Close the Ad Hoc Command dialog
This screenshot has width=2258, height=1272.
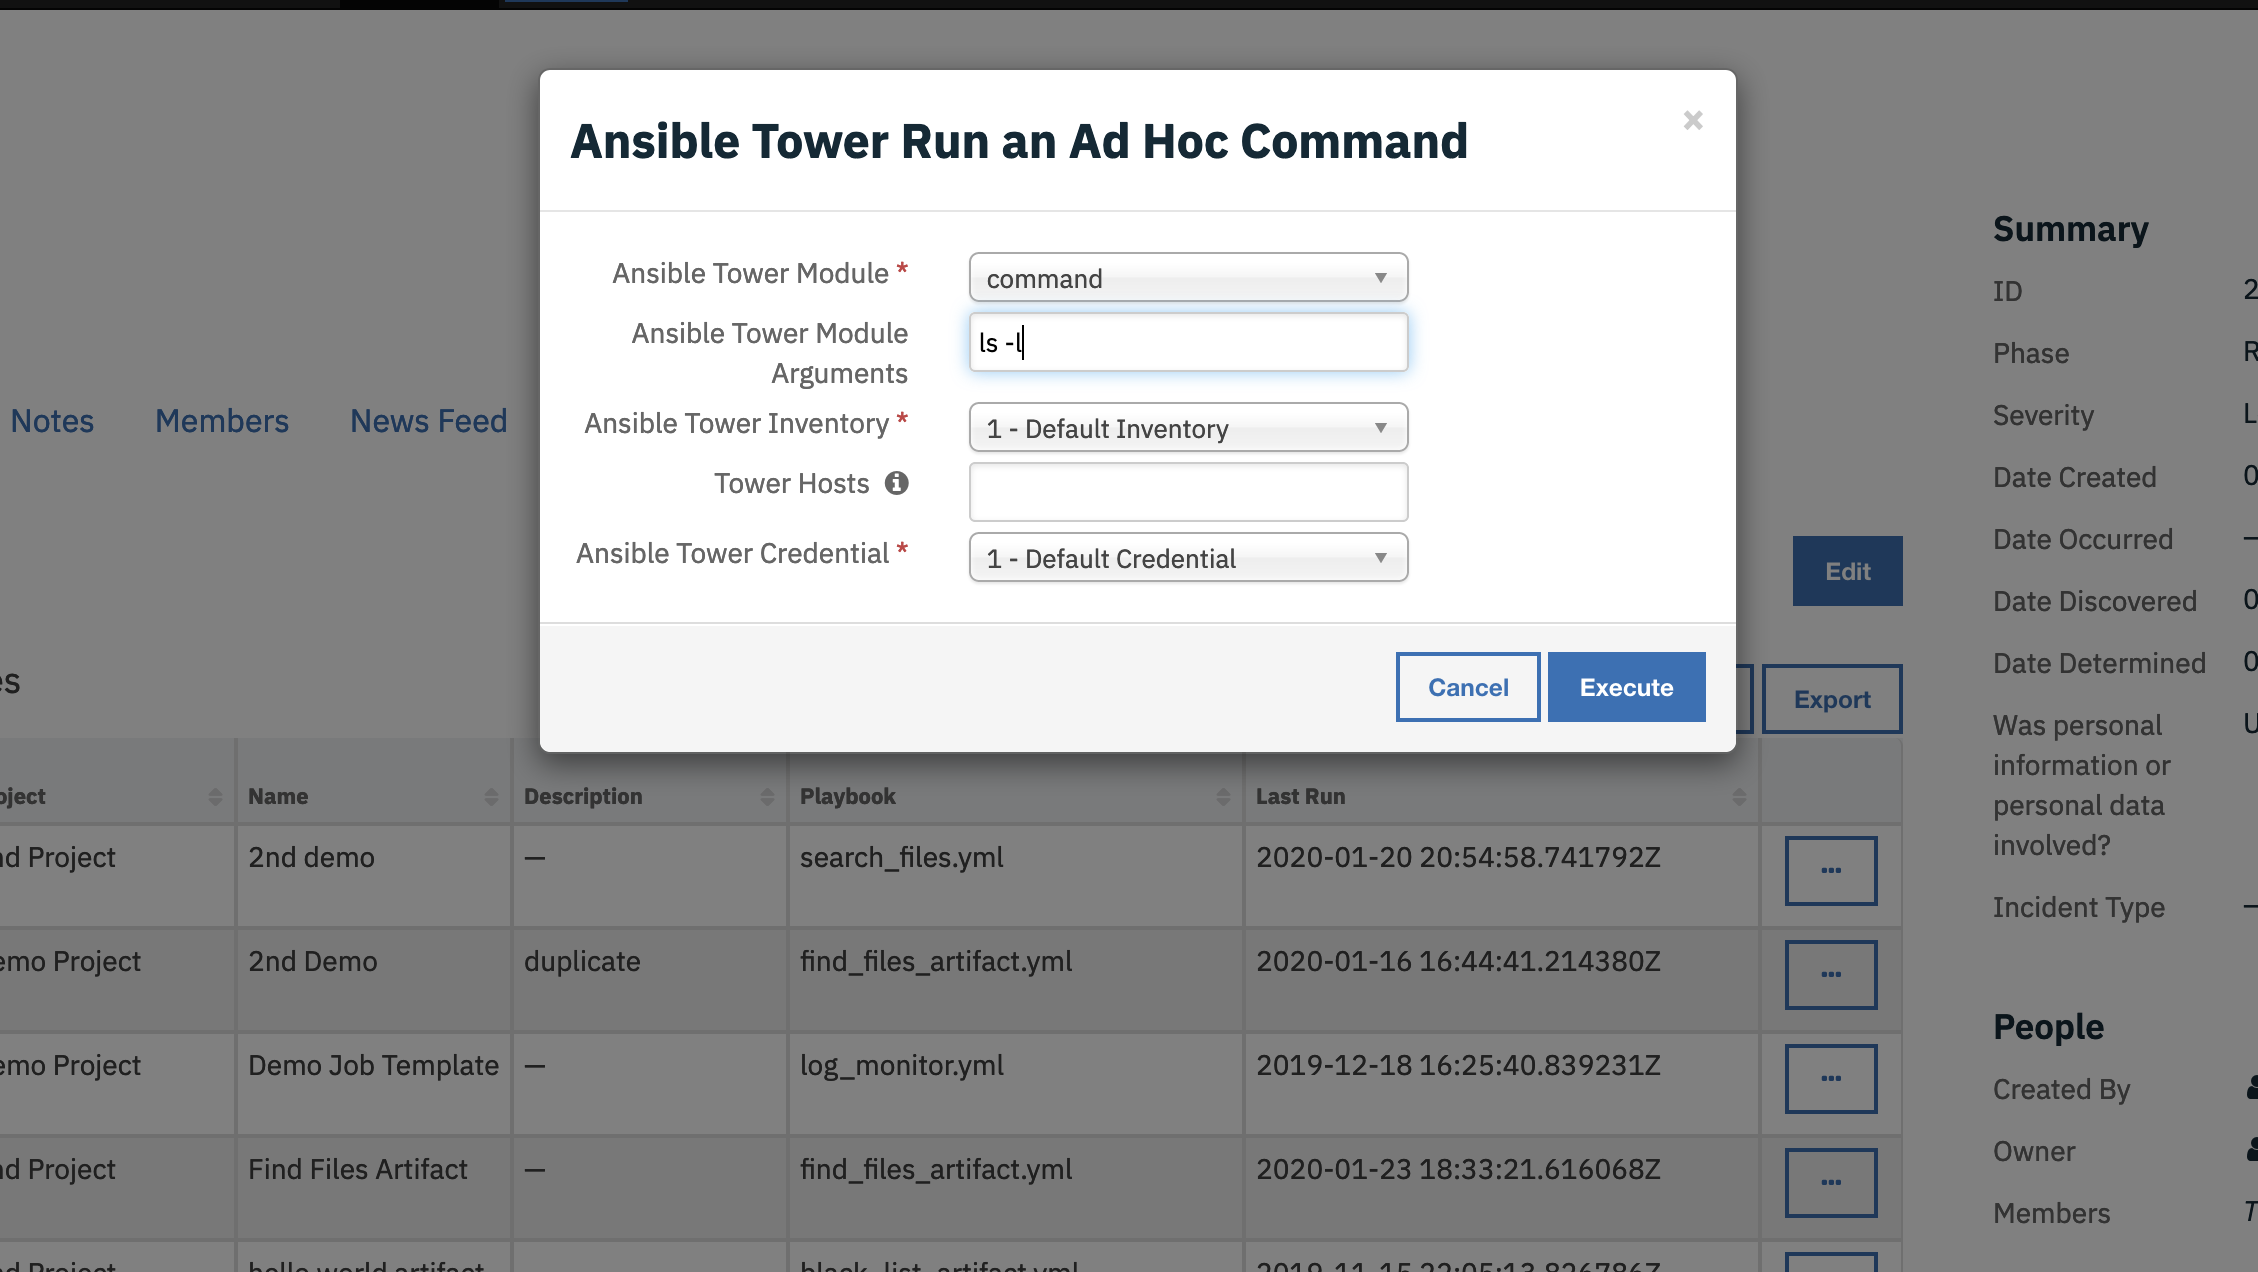[x=1693, y=120]
